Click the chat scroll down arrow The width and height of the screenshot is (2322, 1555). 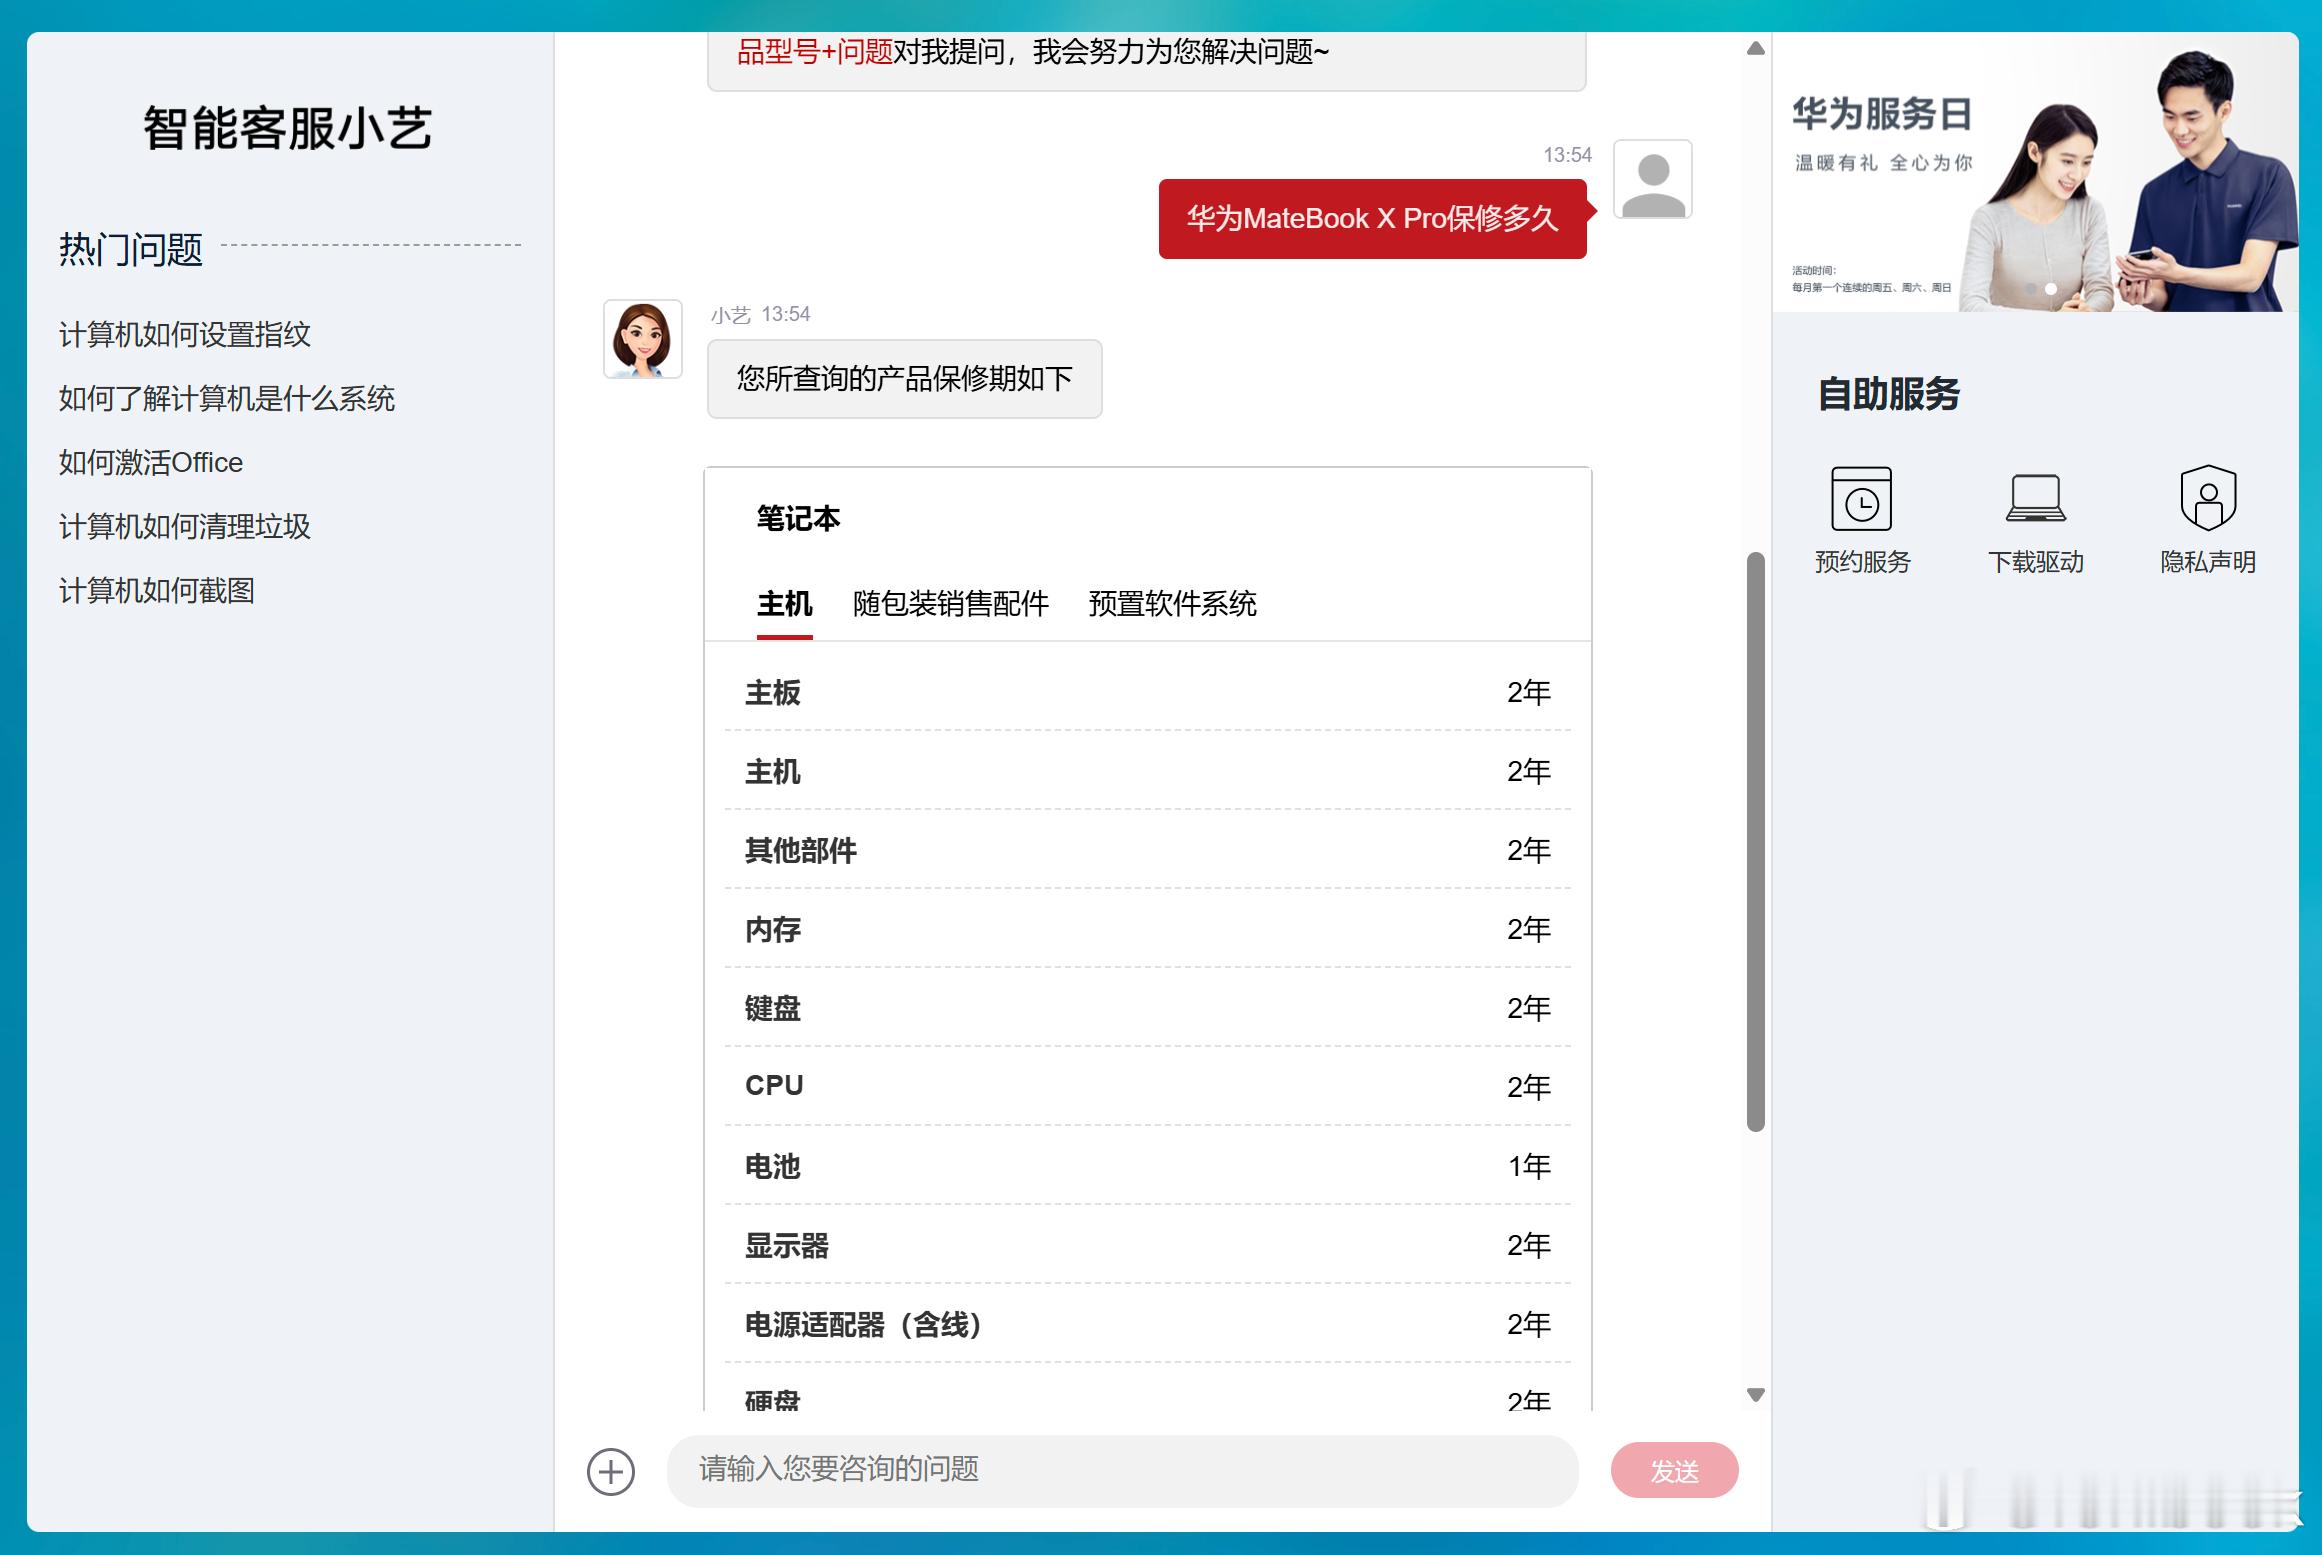[1755, 1395]
